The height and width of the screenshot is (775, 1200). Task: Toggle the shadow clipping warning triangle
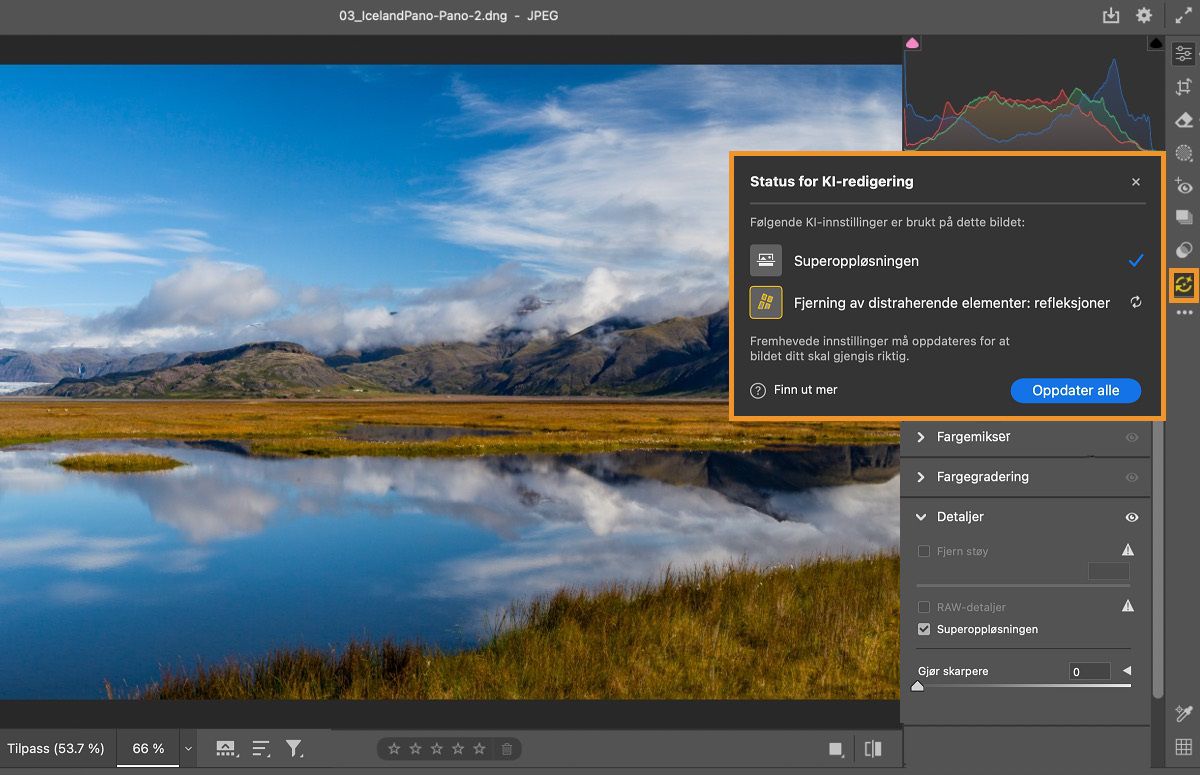point(912,43)
